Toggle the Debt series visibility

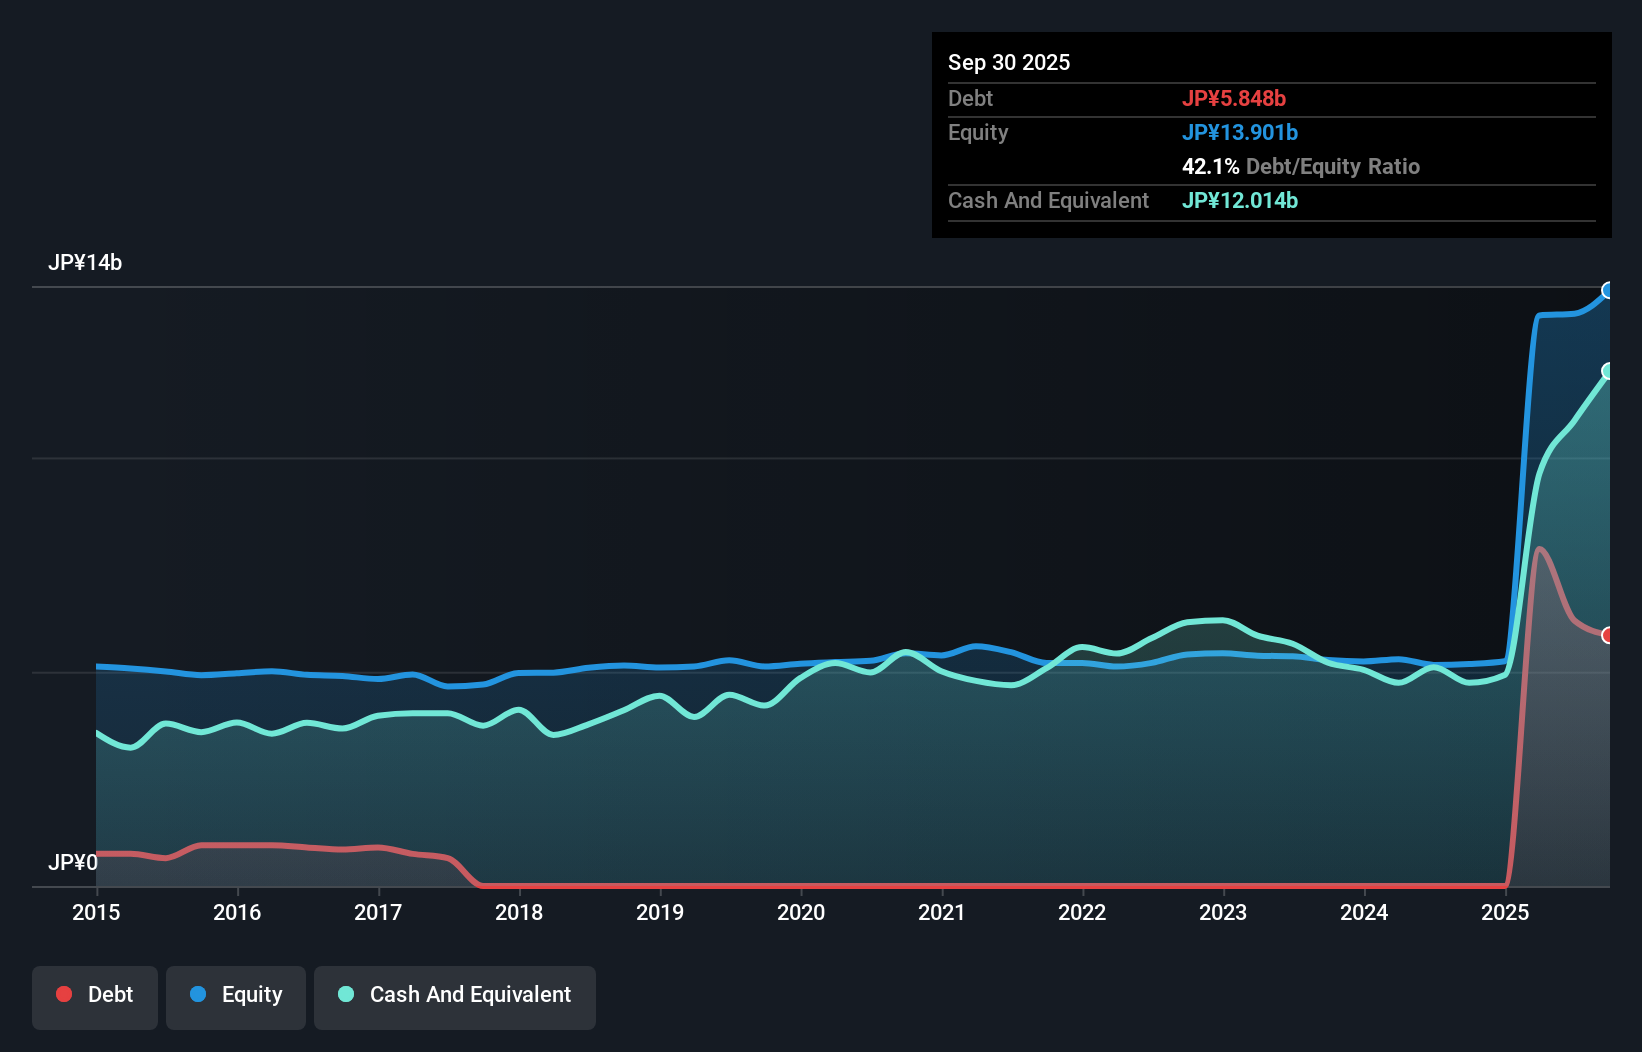95,997
